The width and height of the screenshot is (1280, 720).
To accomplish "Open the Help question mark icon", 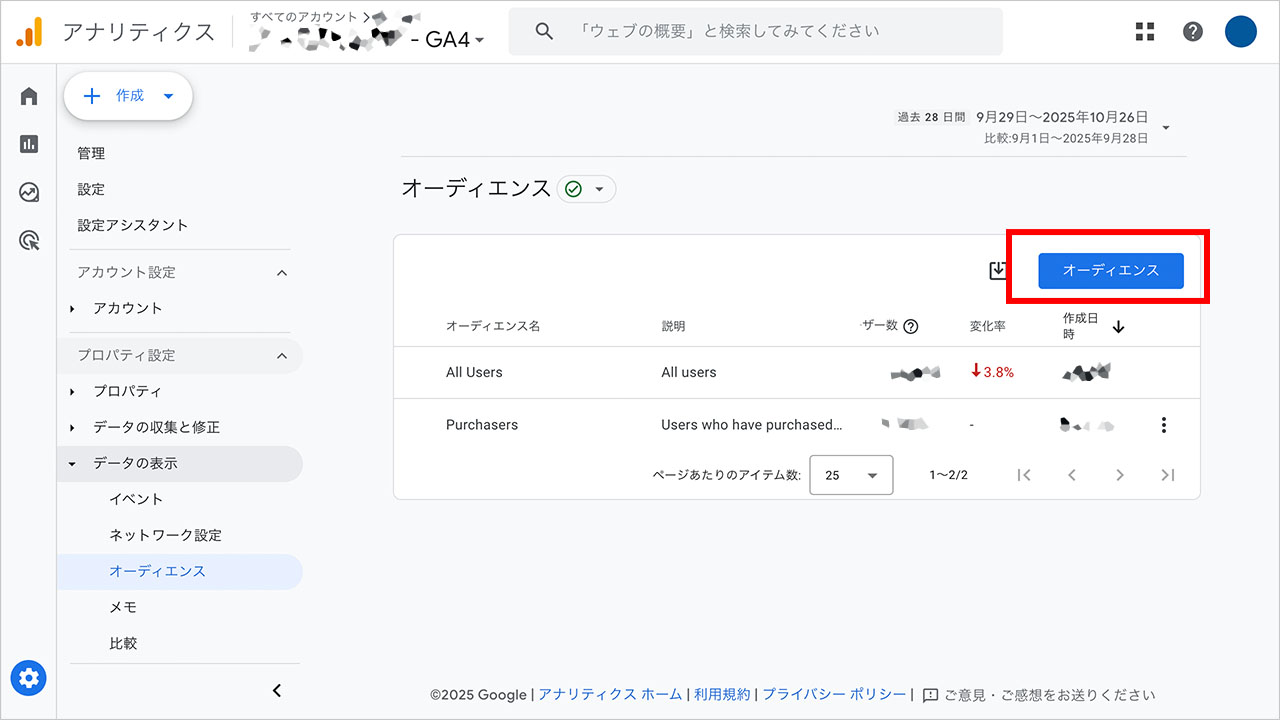I will point(1193,31).
